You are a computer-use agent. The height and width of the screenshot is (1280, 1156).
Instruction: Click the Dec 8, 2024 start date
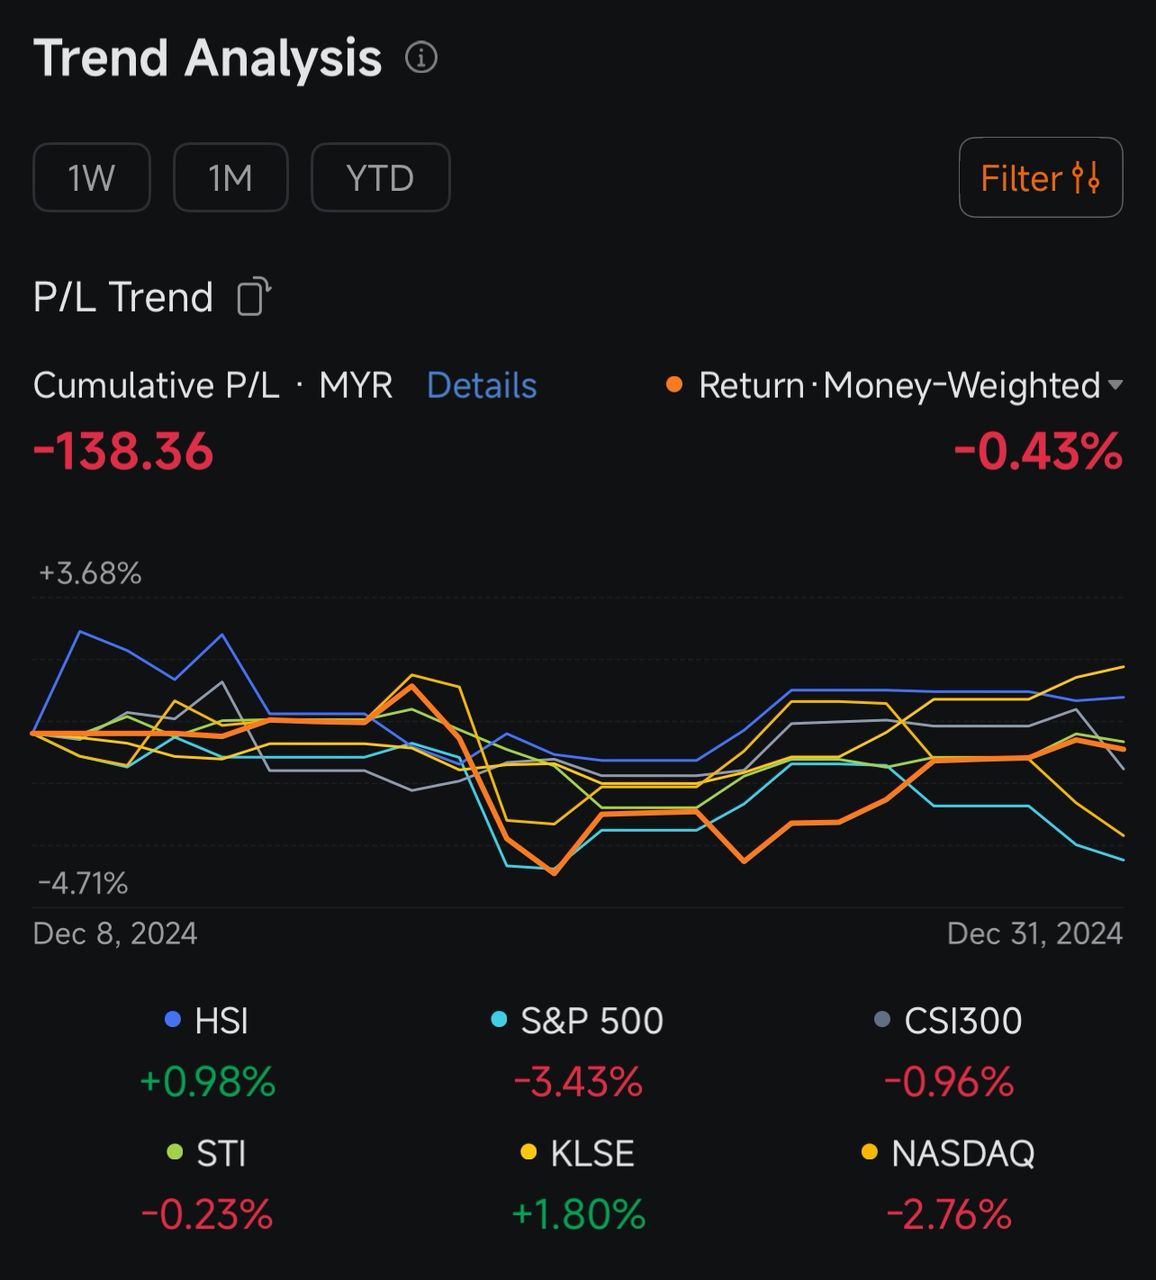click(x=115, y=933)
